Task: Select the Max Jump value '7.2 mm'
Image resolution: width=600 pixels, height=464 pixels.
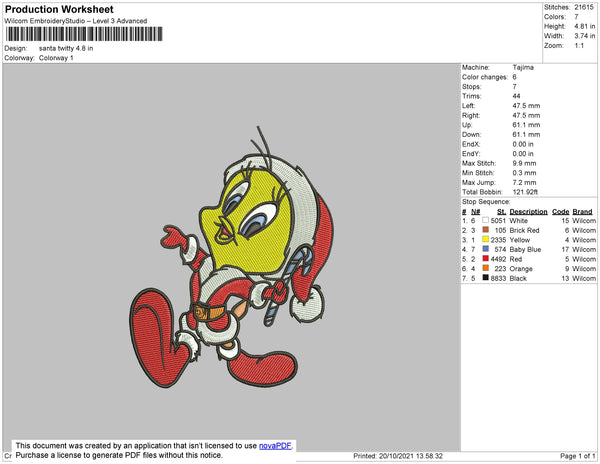Action: pos(524,182)
